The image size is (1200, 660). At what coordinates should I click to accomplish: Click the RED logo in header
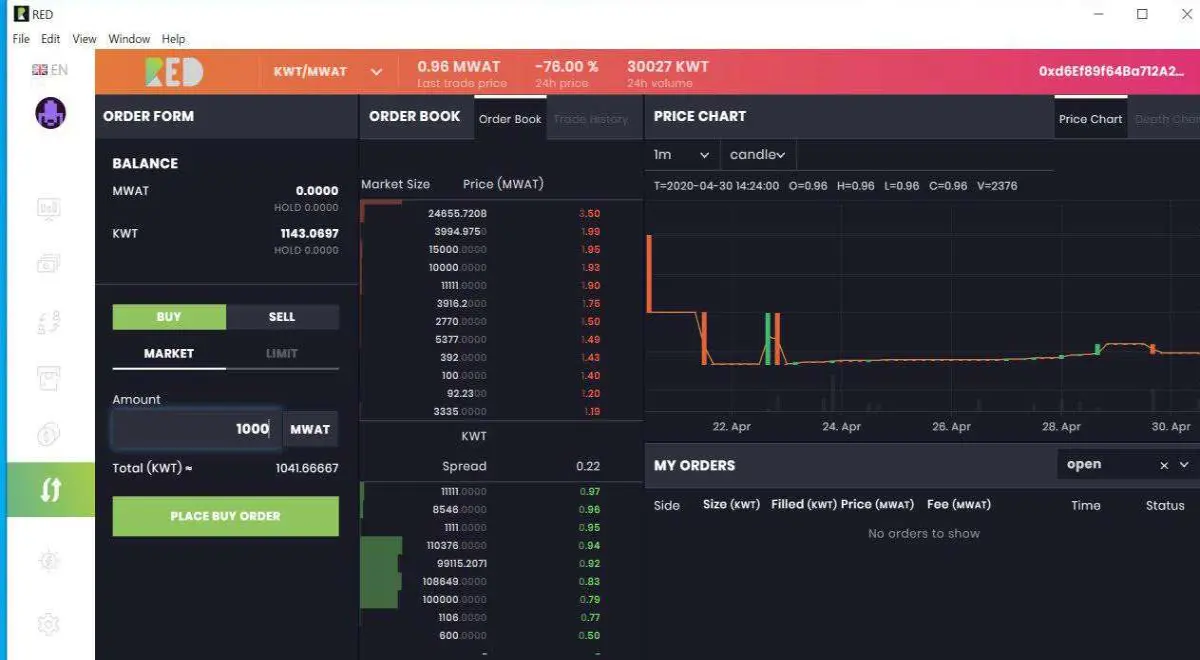click(x=174, y=71)
